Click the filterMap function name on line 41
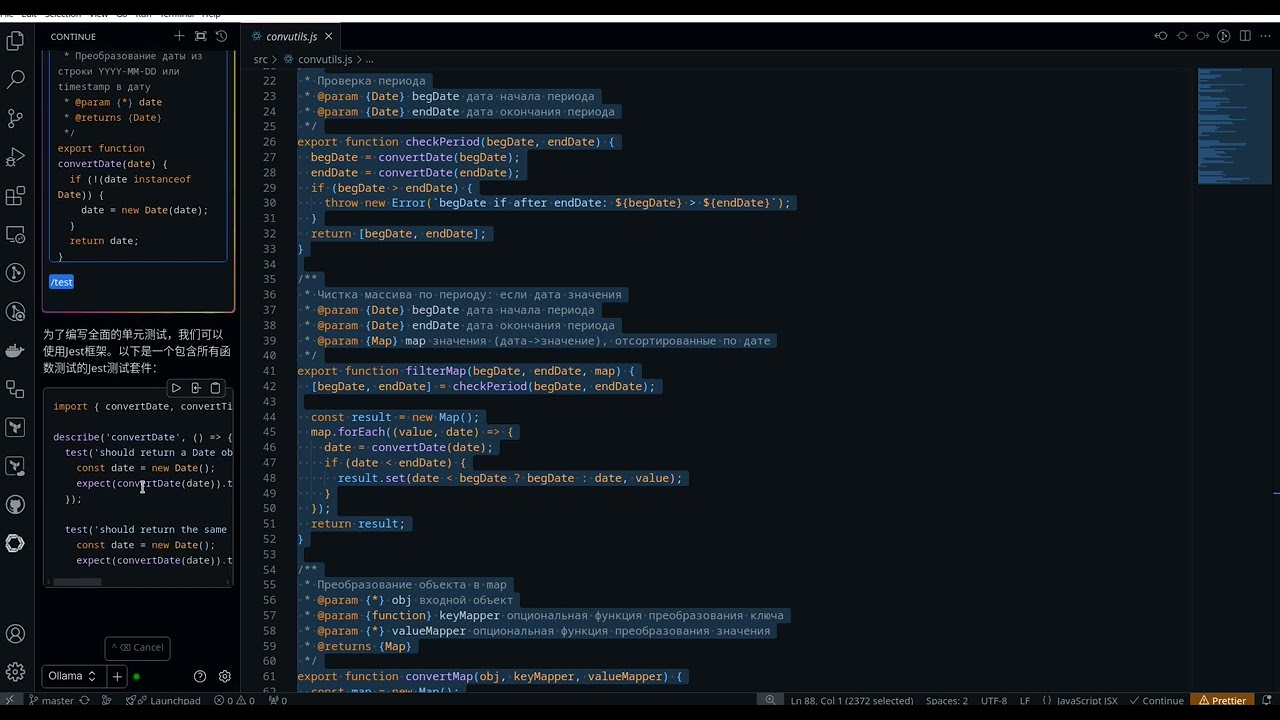This screenshot has height=720, width=1280. click(x=435, y=371)
